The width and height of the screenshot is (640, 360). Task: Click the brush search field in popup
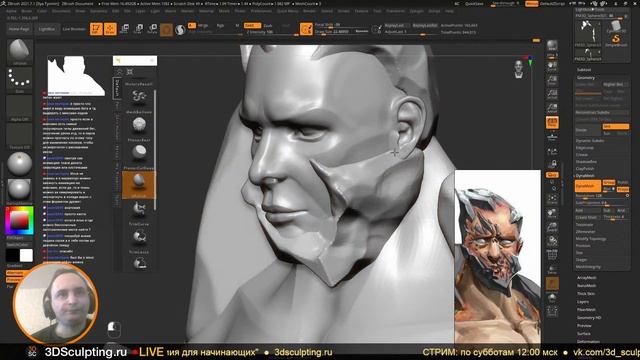tap(135, 60)
